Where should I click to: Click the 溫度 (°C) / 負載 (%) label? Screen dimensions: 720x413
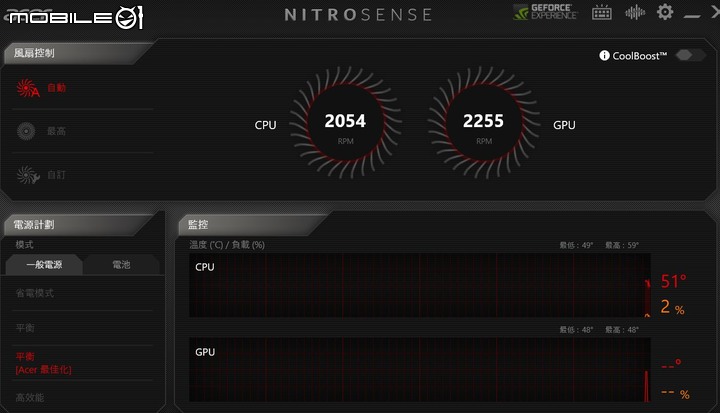click(x=227, y=245)
